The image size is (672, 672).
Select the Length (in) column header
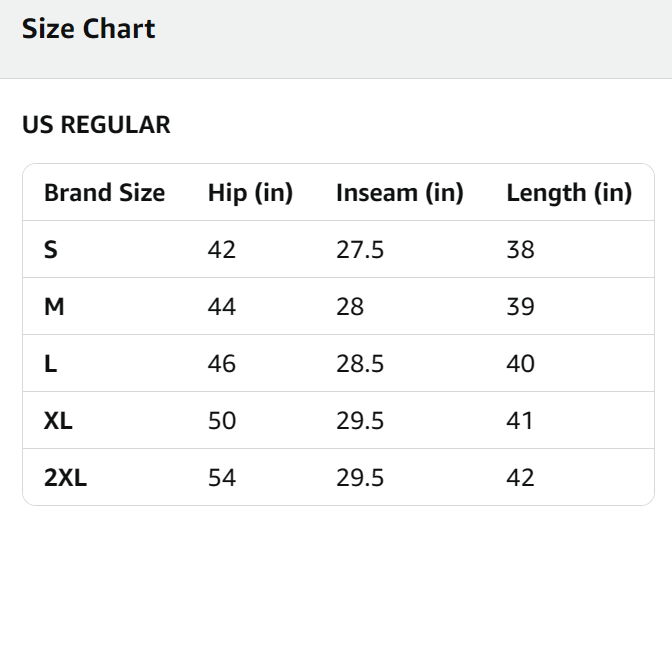point(569,193)
